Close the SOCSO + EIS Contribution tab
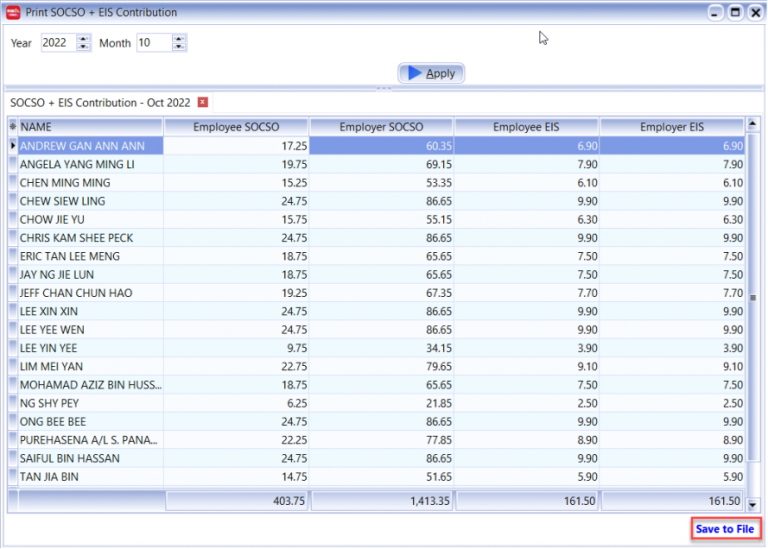 point(203,102)
